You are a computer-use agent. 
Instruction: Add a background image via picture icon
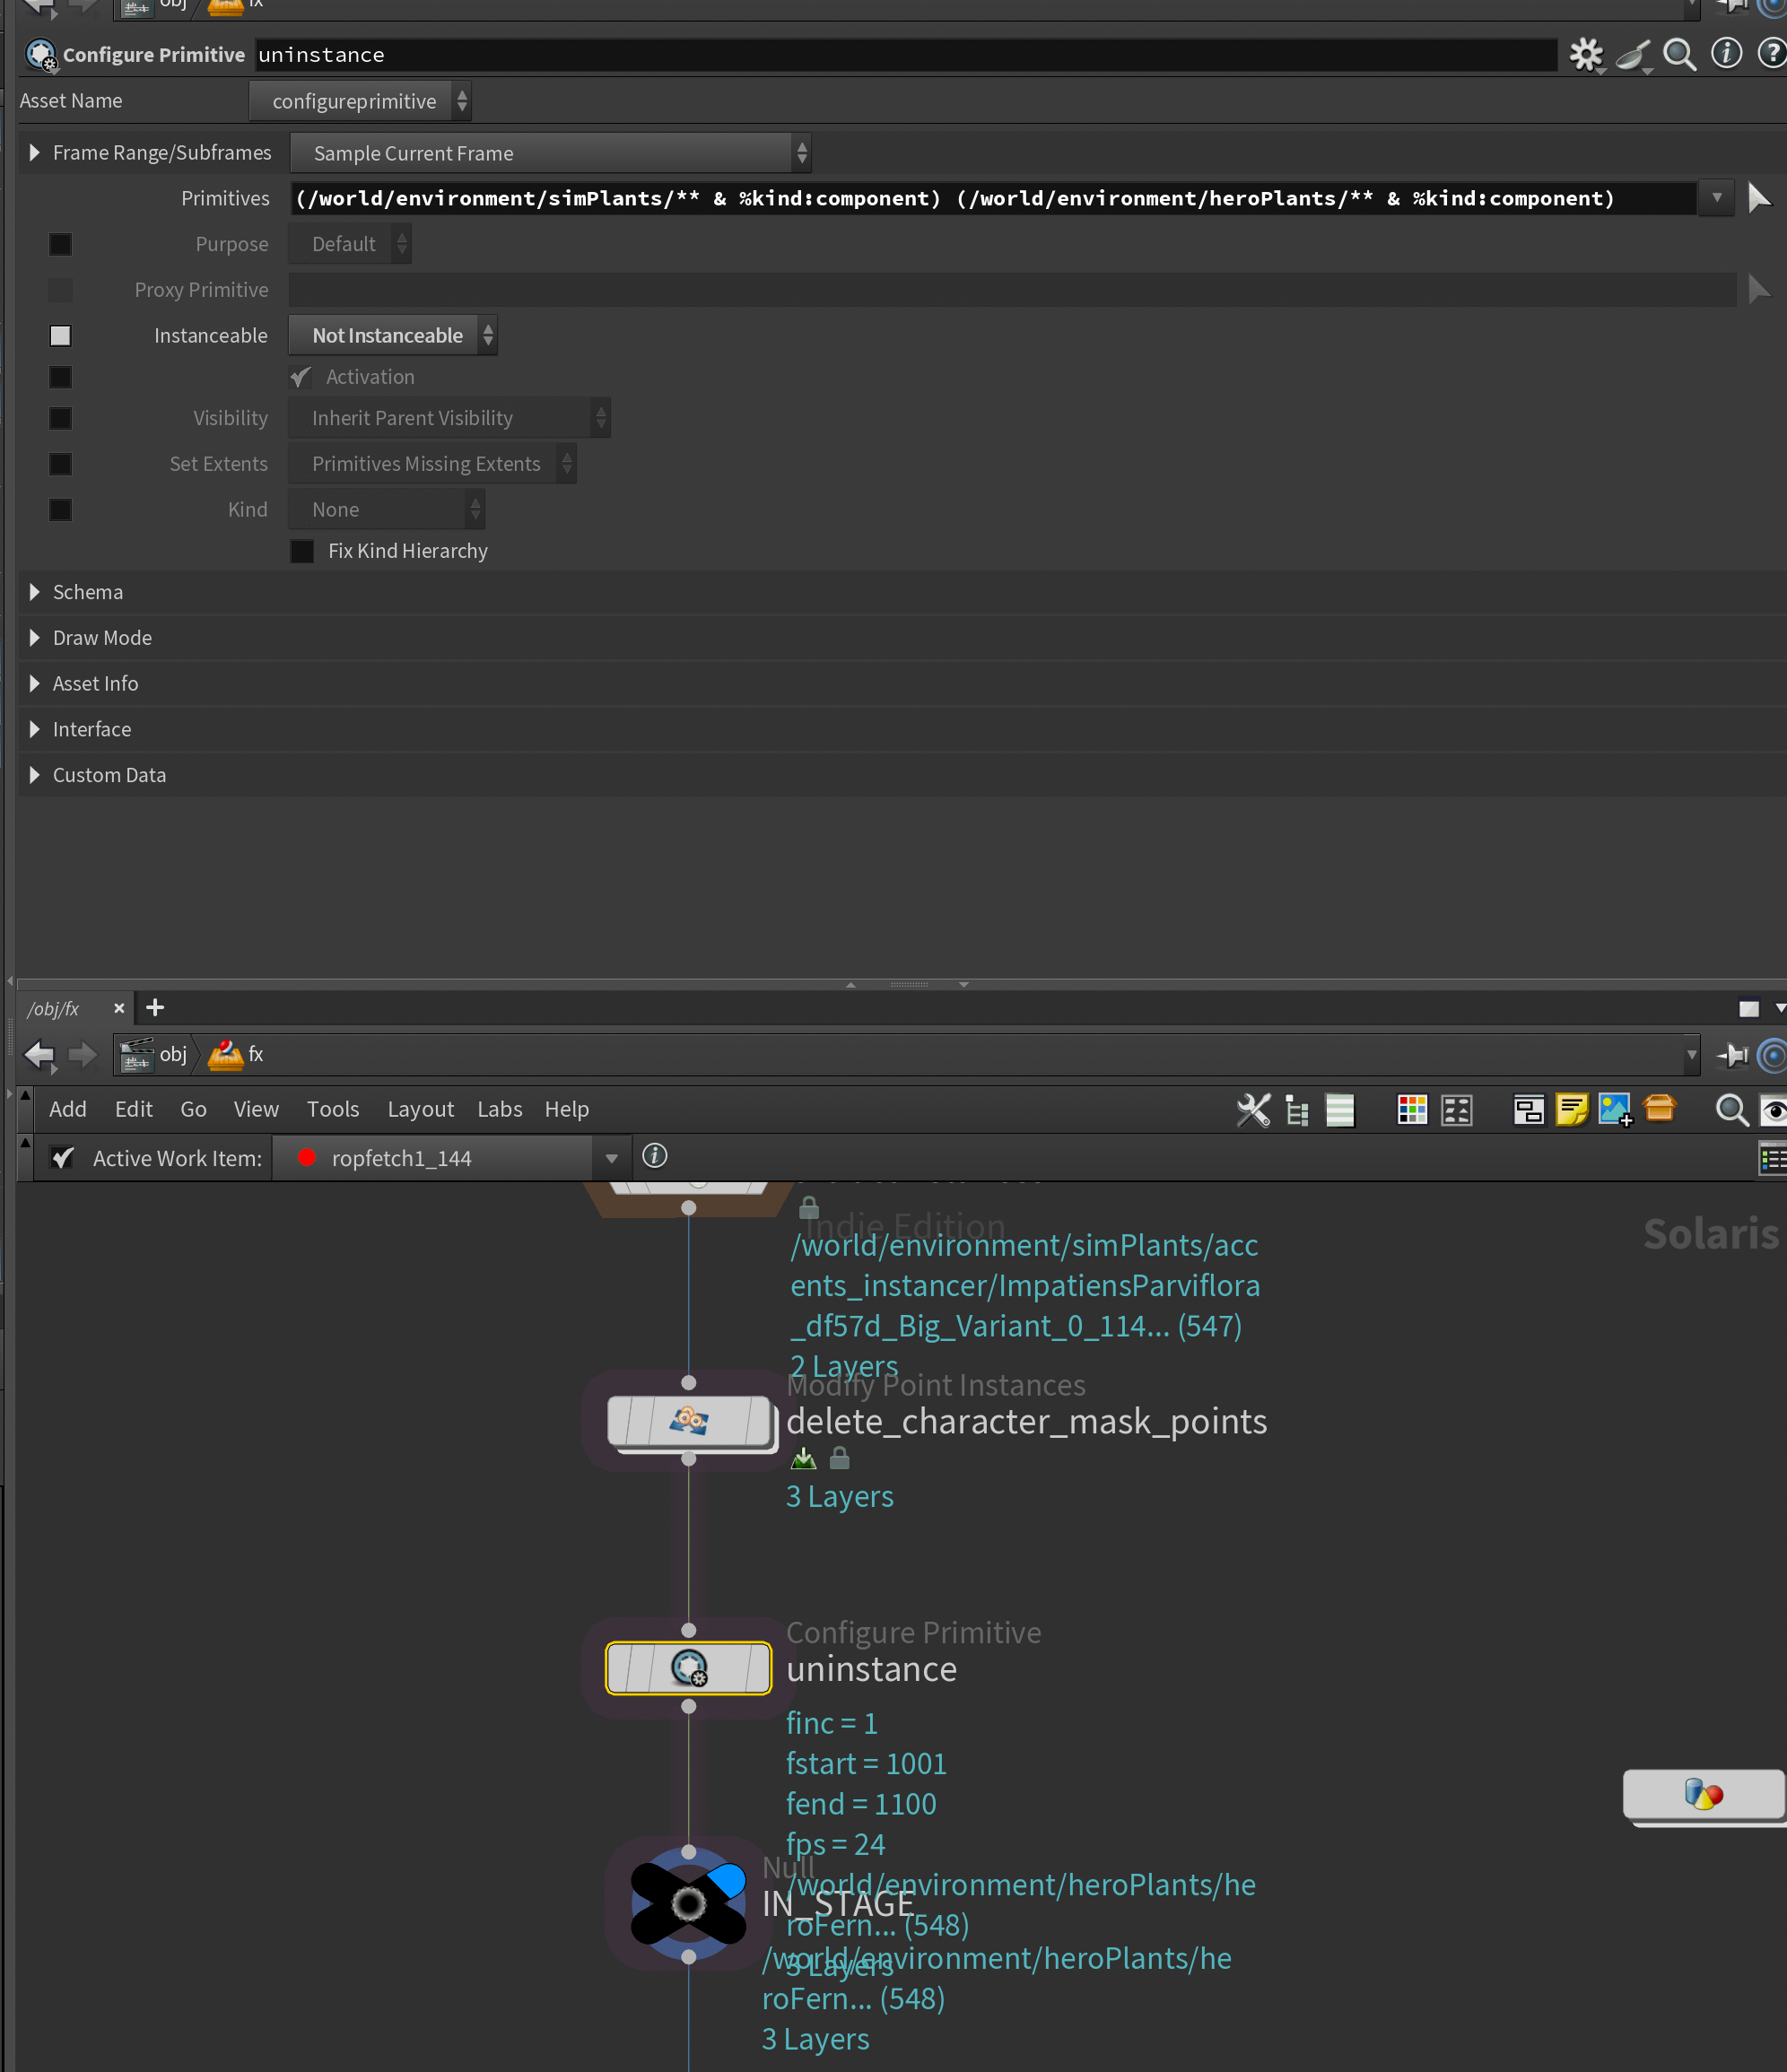[x=1614, y=1109]
